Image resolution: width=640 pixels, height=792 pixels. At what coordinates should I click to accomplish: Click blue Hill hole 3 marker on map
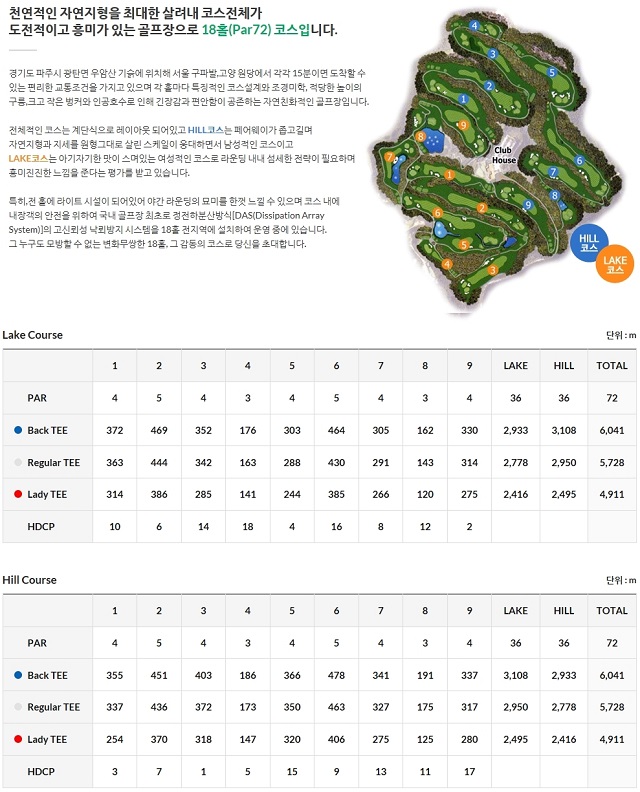pos(493,54)
